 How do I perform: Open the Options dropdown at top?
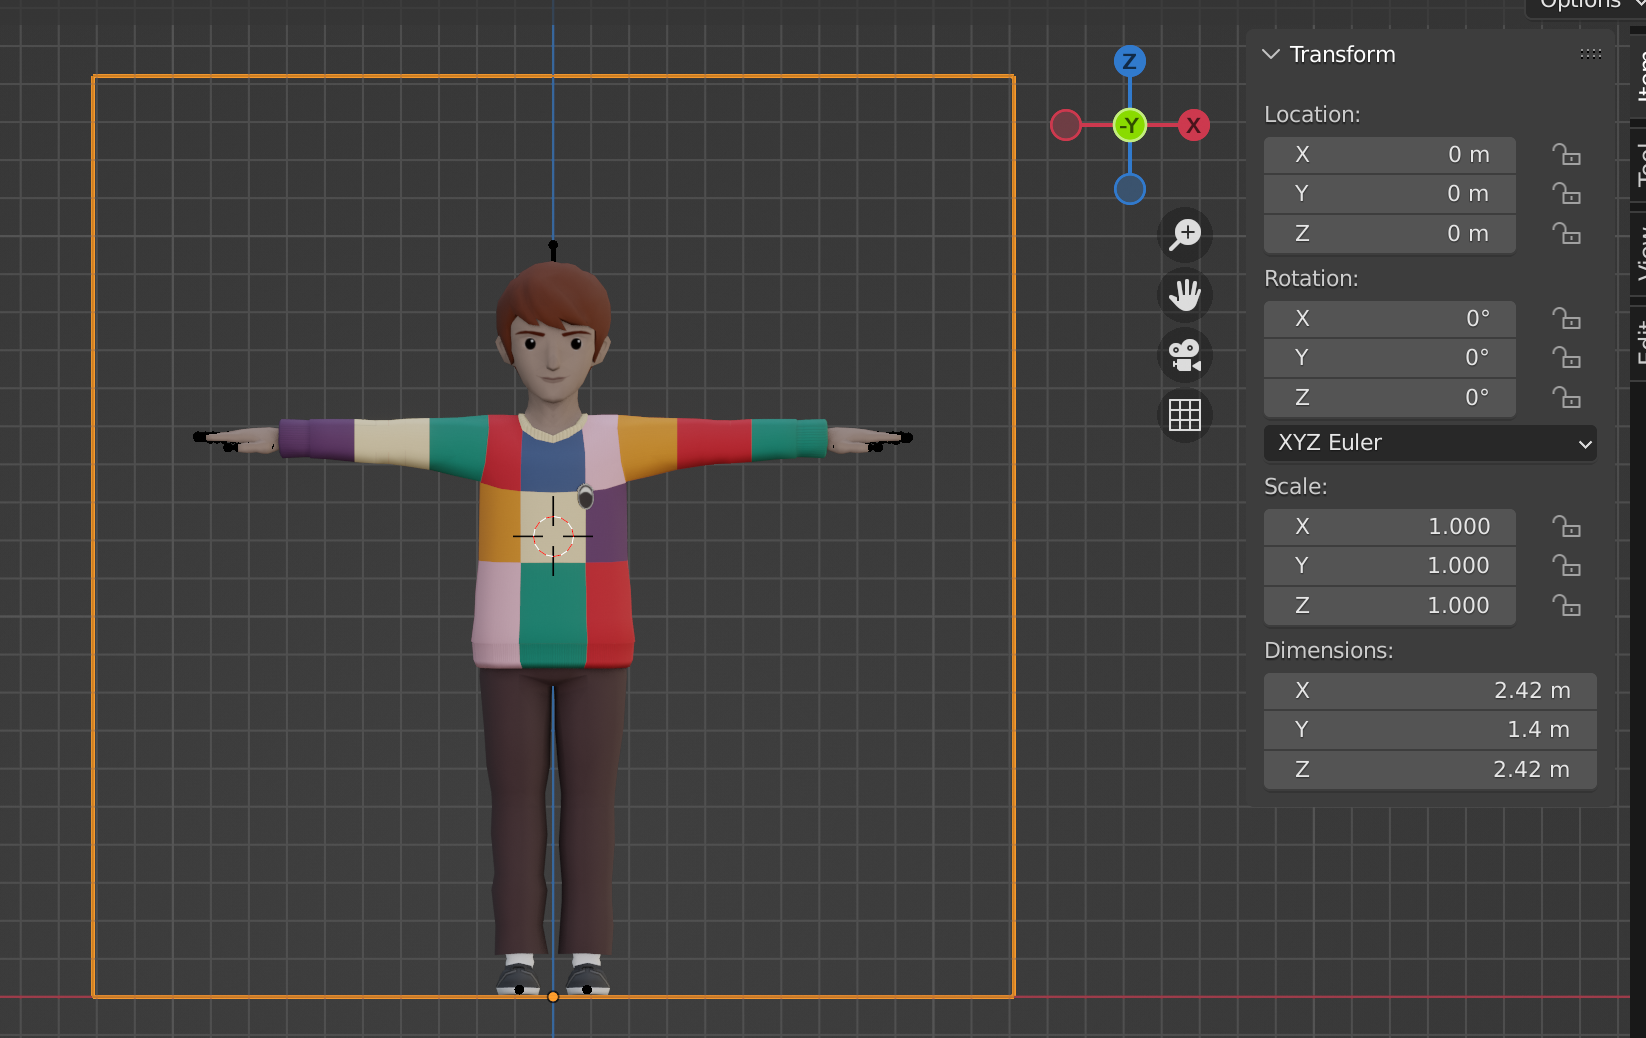coord(1585,5)
